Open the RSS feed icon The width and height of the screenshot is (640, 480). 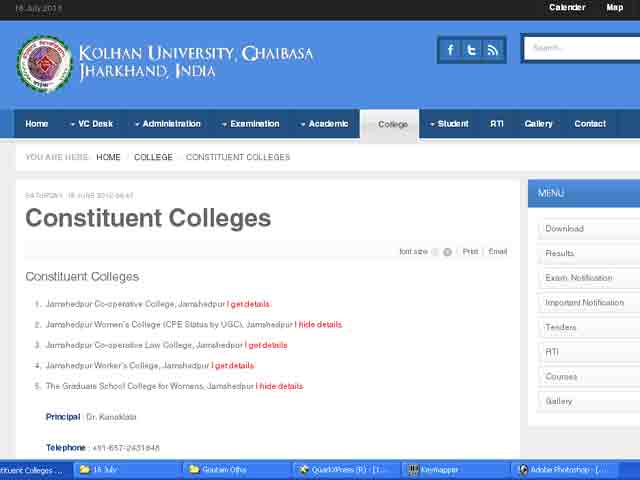(492, 50)
